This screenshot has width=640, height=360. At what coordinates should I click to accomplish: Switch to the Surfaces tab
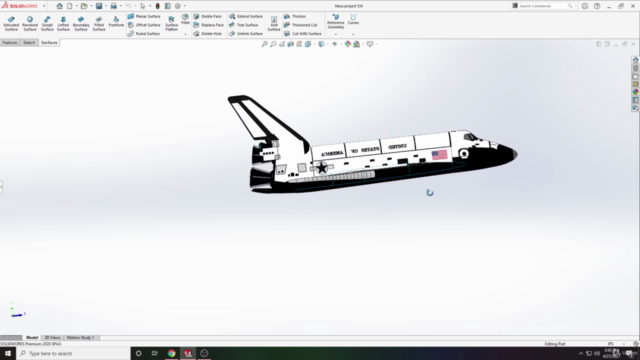tap(49, 42)
